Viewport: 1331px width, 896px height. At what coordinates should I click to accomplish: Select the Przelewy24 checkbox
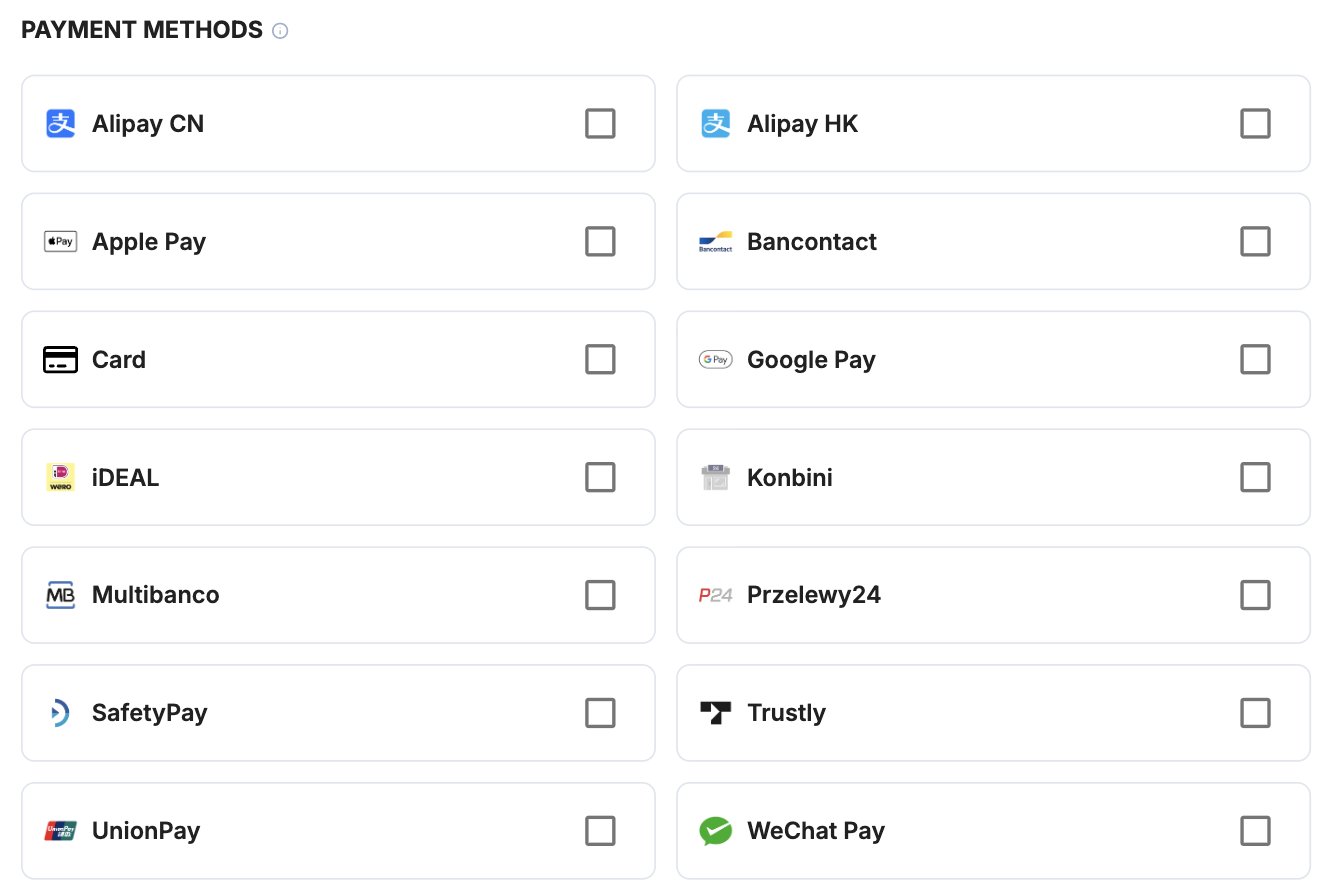click(x=1255, y=595)
